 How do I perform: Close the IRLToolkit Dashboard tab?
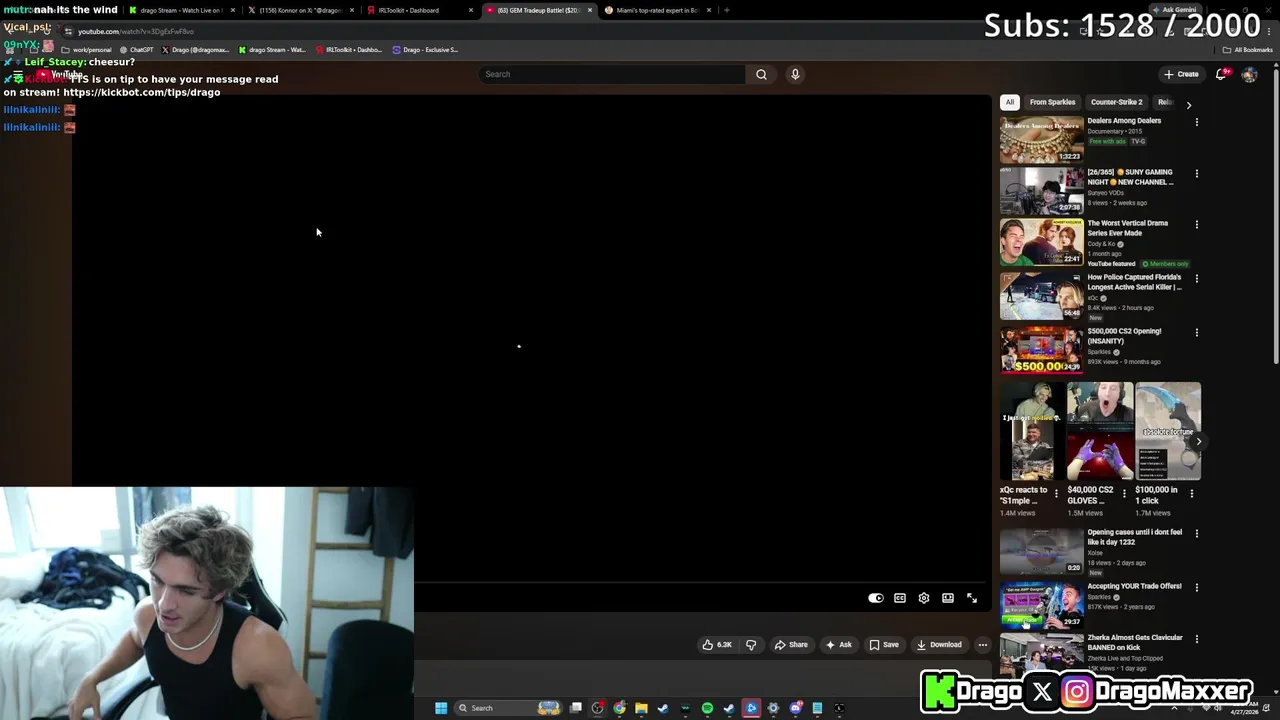[x=471, y=10]
